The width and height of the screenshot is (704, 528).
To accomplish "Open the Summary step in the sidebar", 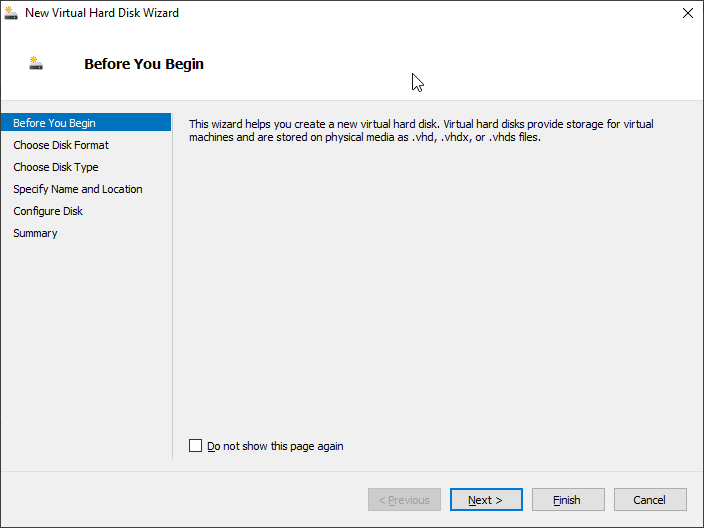I will (x=35, y=233).
